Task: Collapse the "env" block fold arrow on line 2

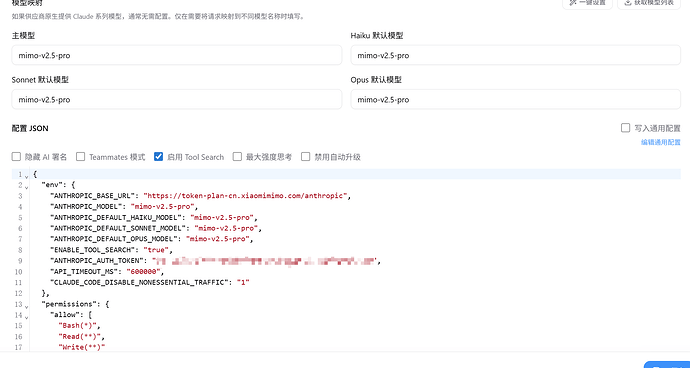Action: (x=26, y=187)
